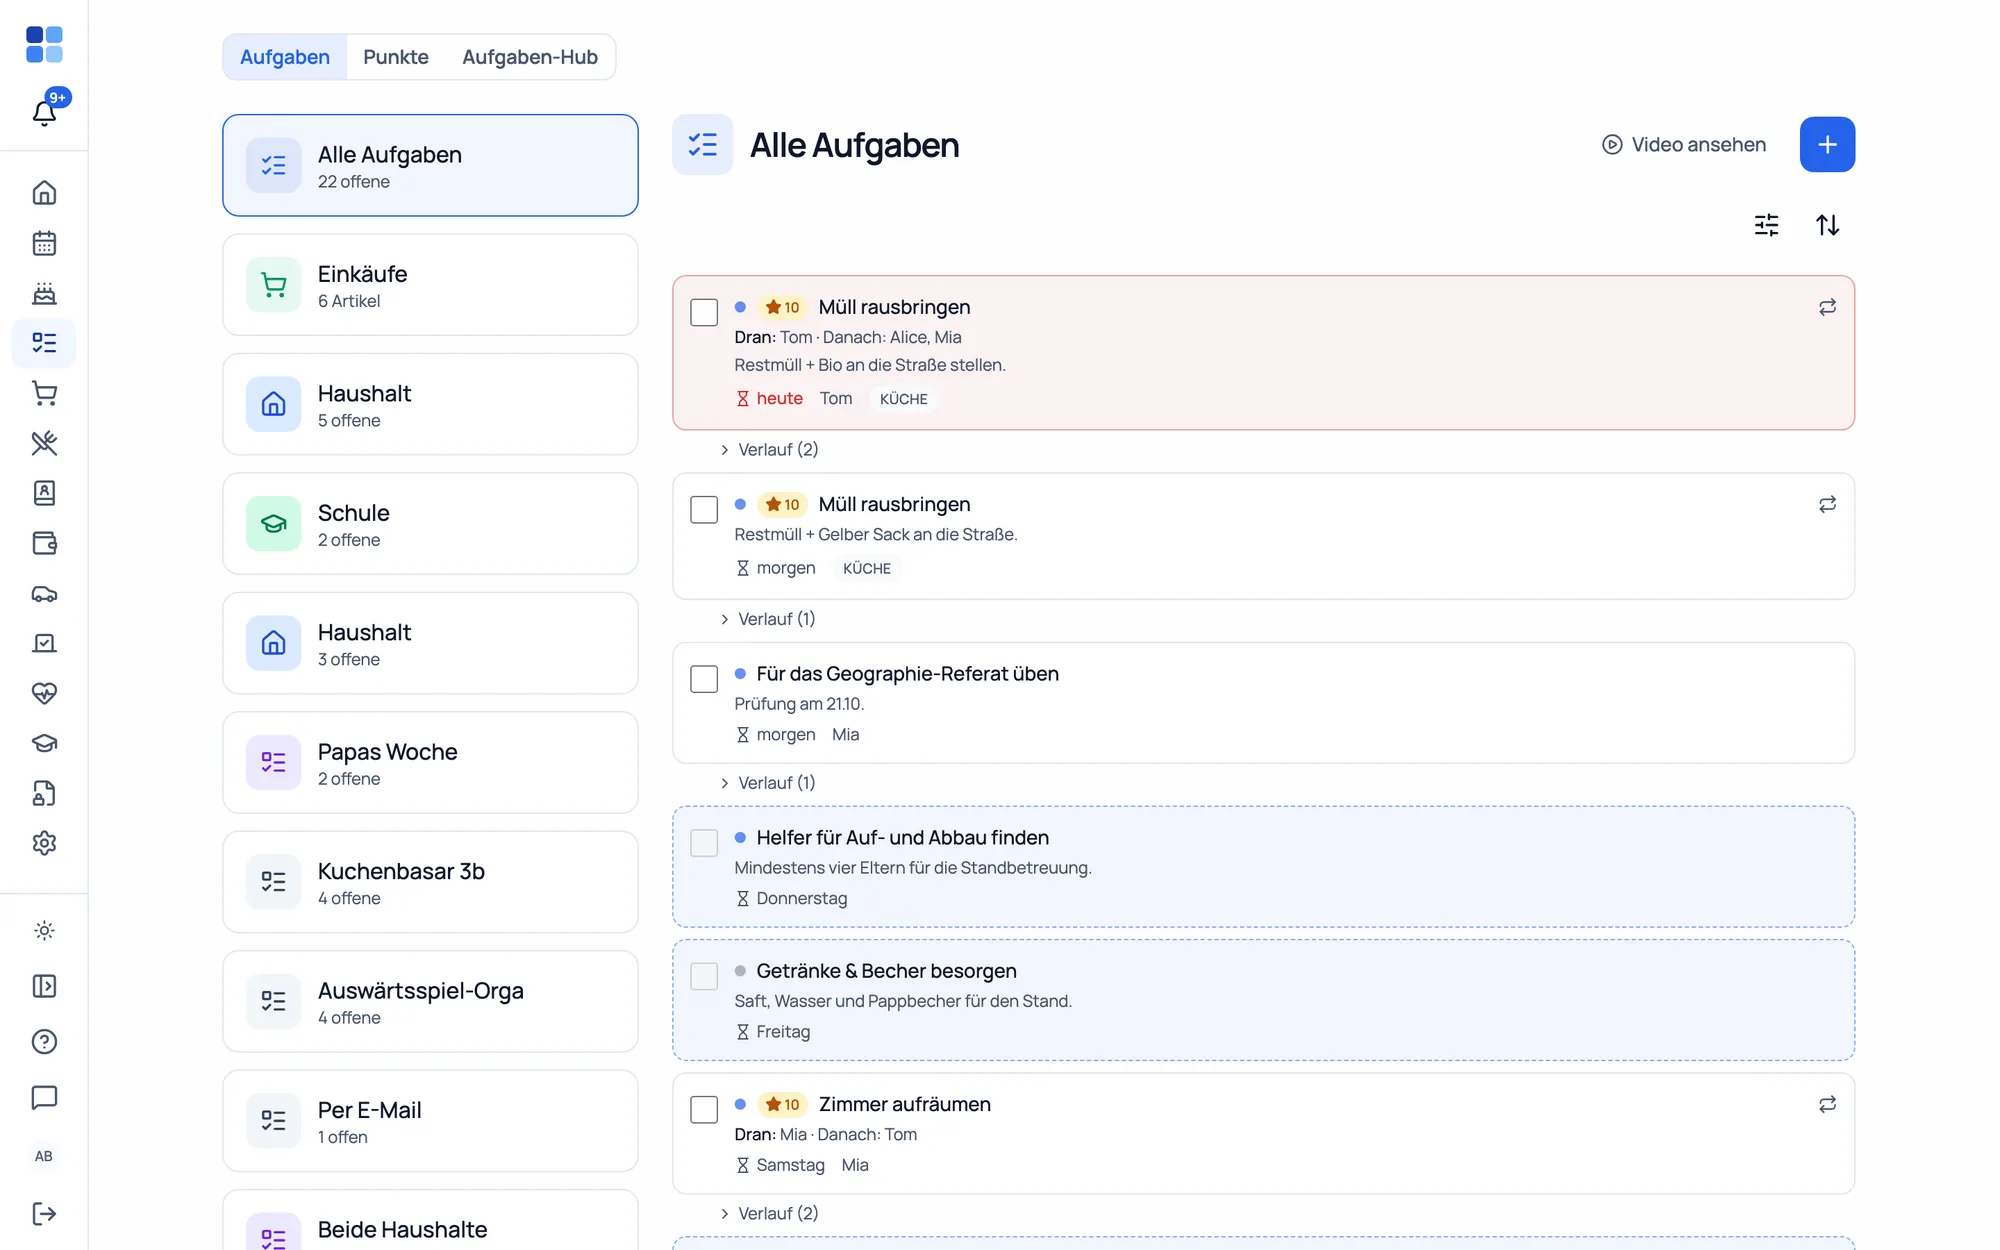
Task: Toggle the light/dark theme sun icon
Action: pos(44,931)
